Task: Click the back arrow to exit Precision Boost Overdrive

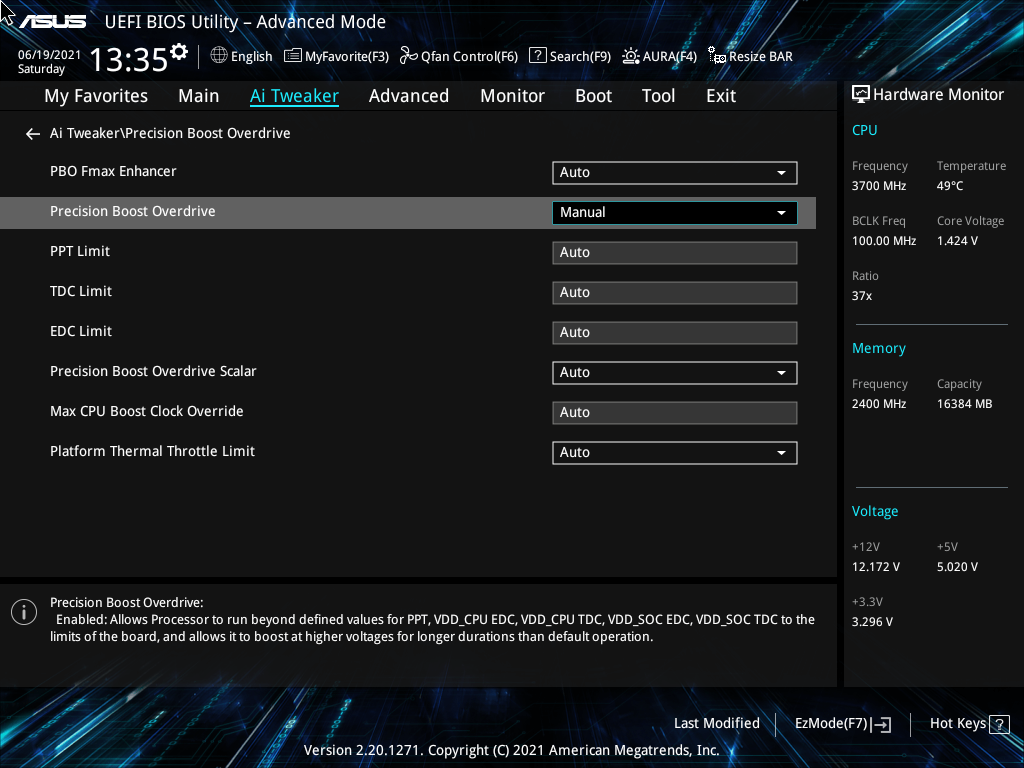Action: [x=32, y=133]
